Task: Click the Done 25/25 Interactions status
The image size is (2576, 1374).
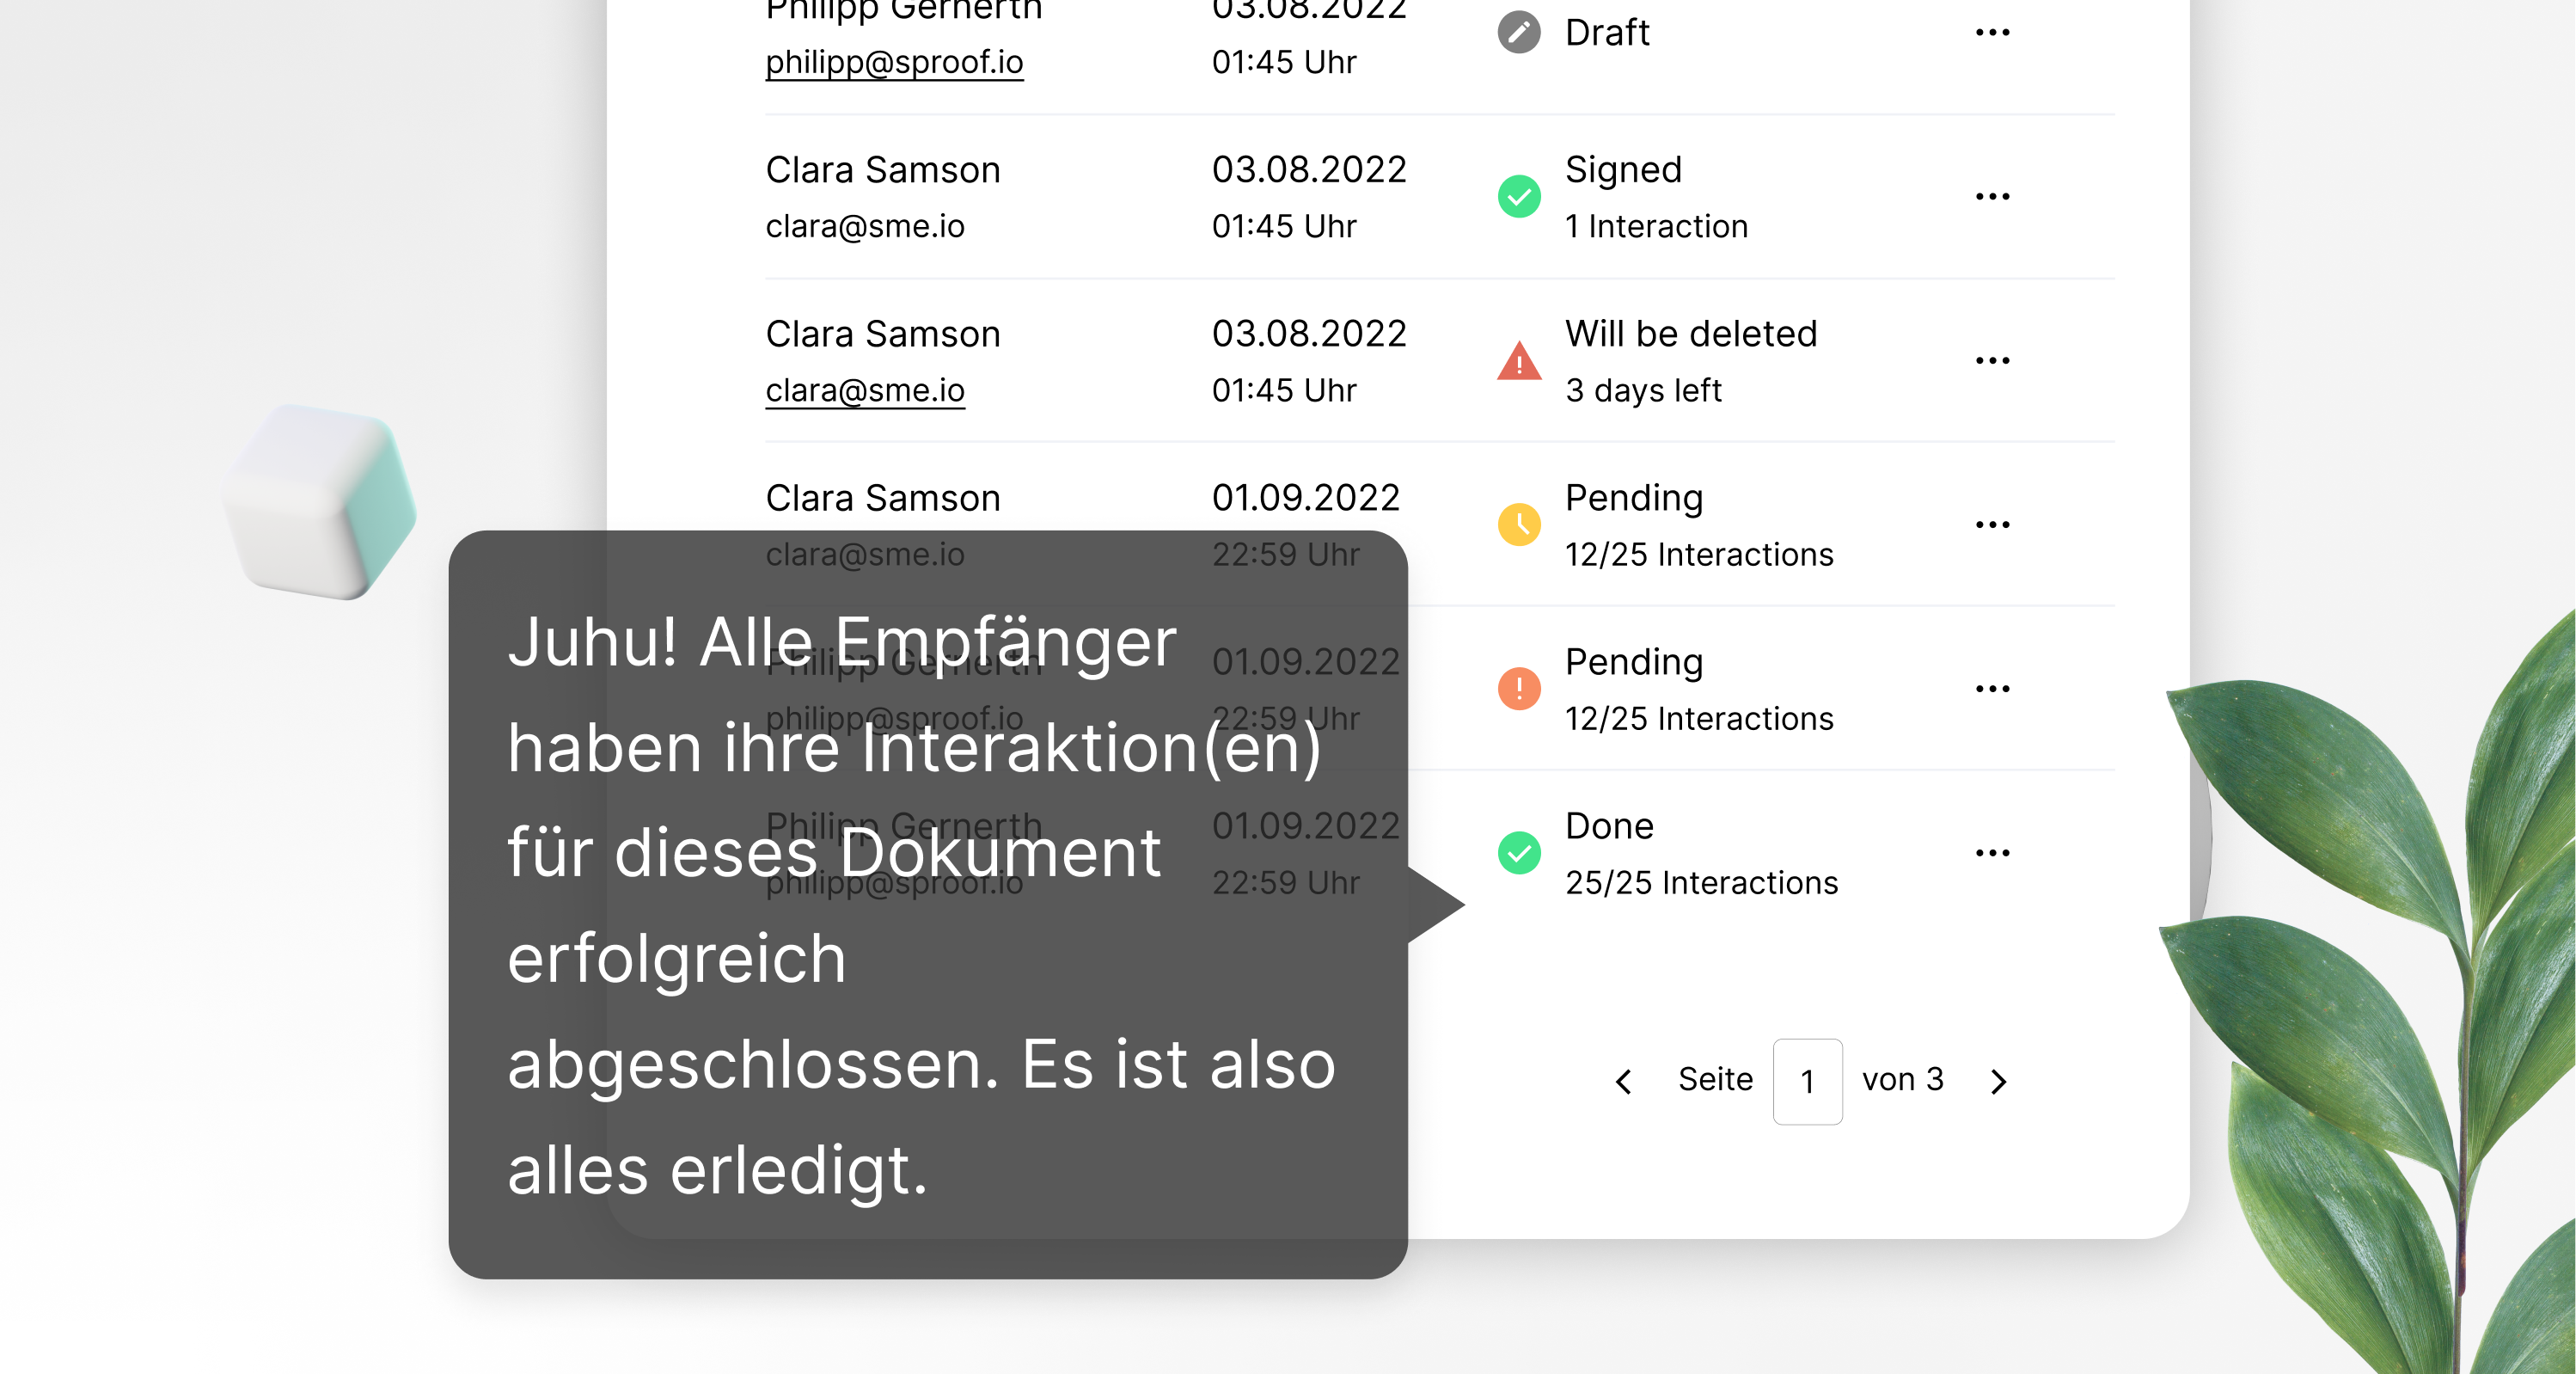Action: click(x=1700, y=854)
